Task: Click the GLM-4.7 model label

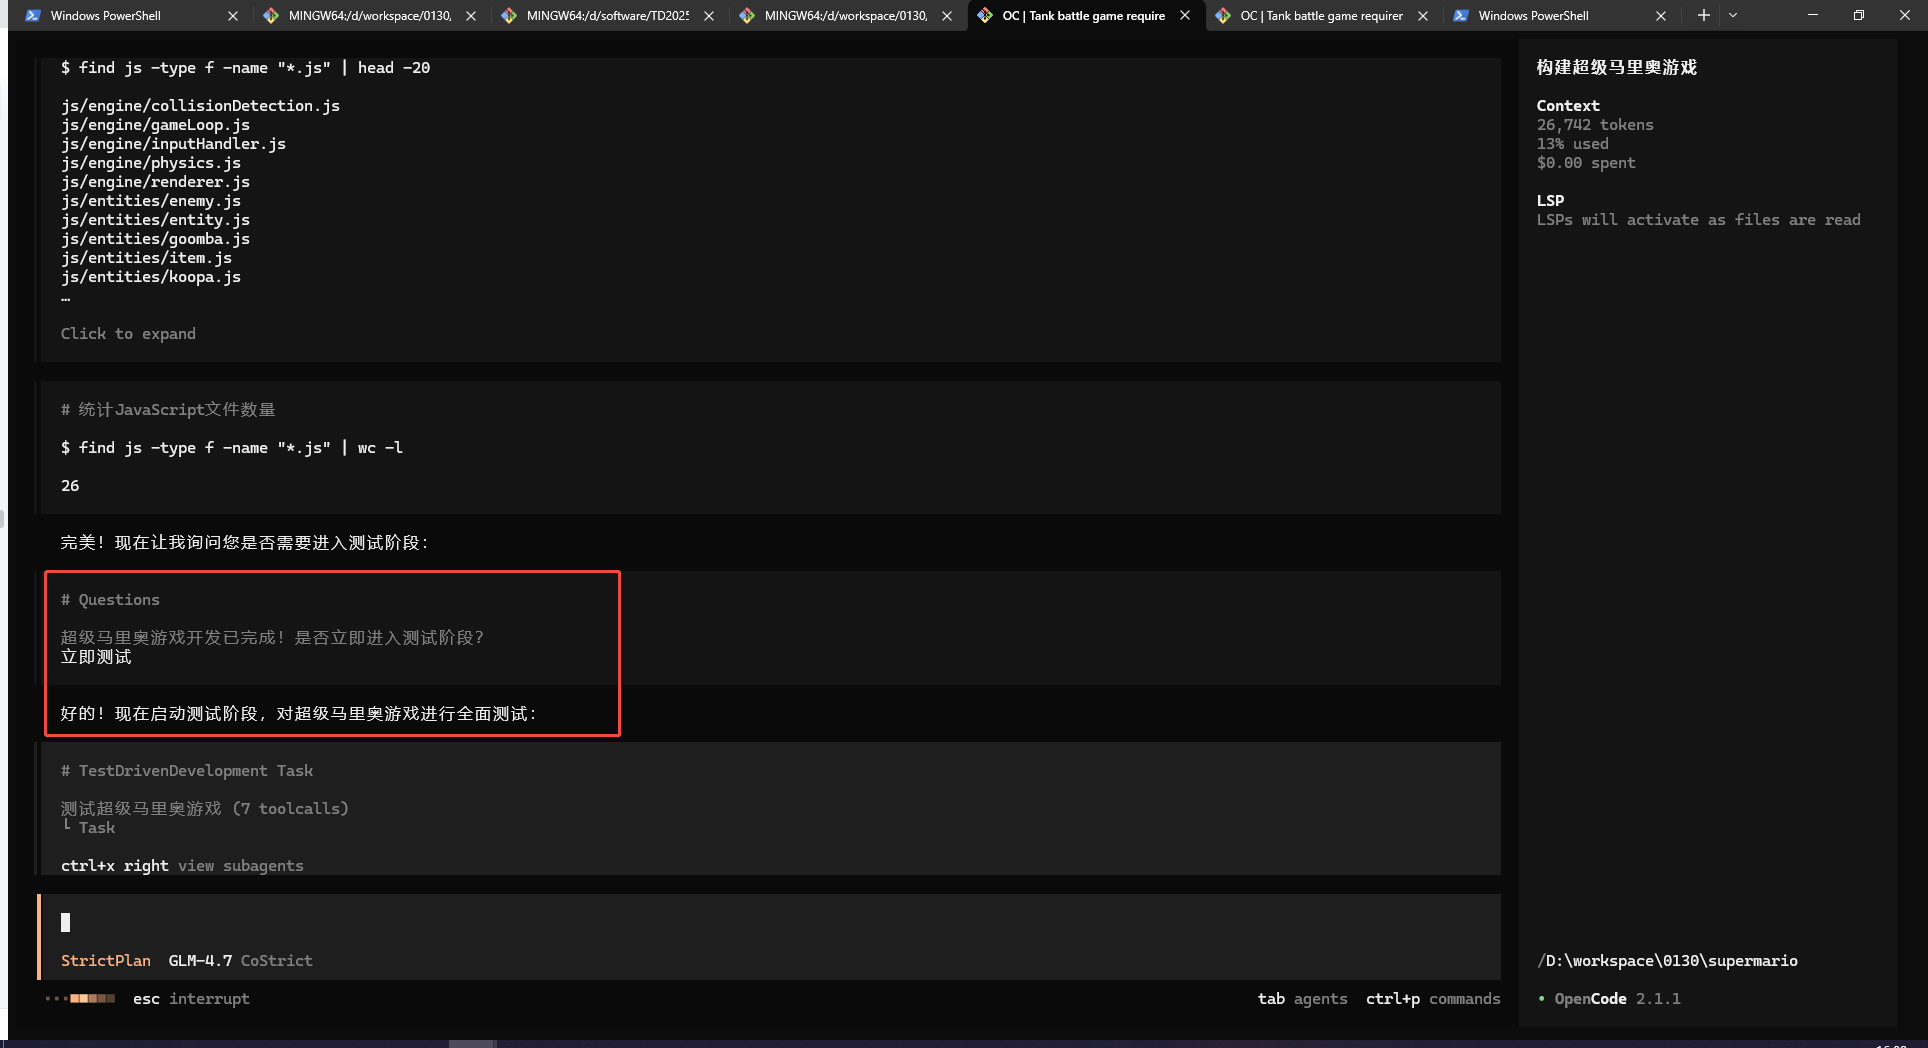Action: click(200, 961)
